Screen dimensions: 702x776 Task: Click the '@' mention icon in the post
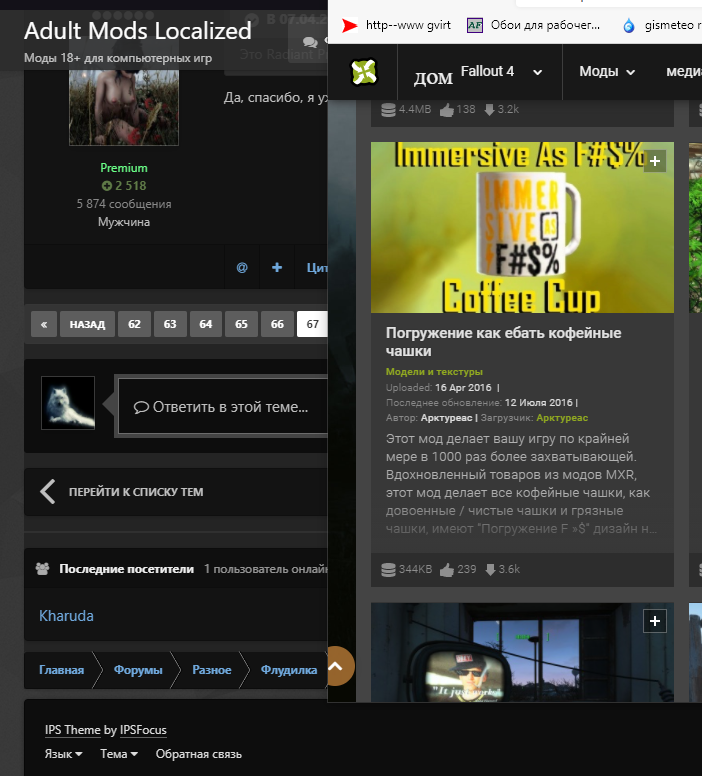[x=242, y=268]
